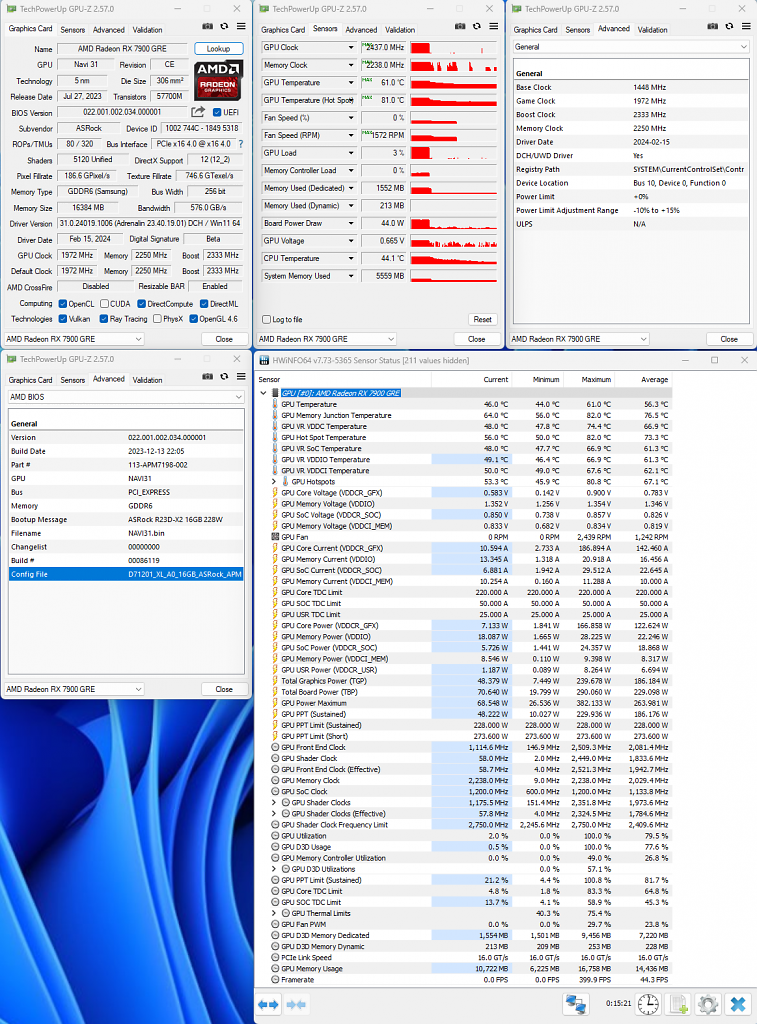This screenshot has height=1024, width=757.
Task: Toggle the OpenGL 4.6 checkbox
Action: pyautogui.click(x=193, y=319)
